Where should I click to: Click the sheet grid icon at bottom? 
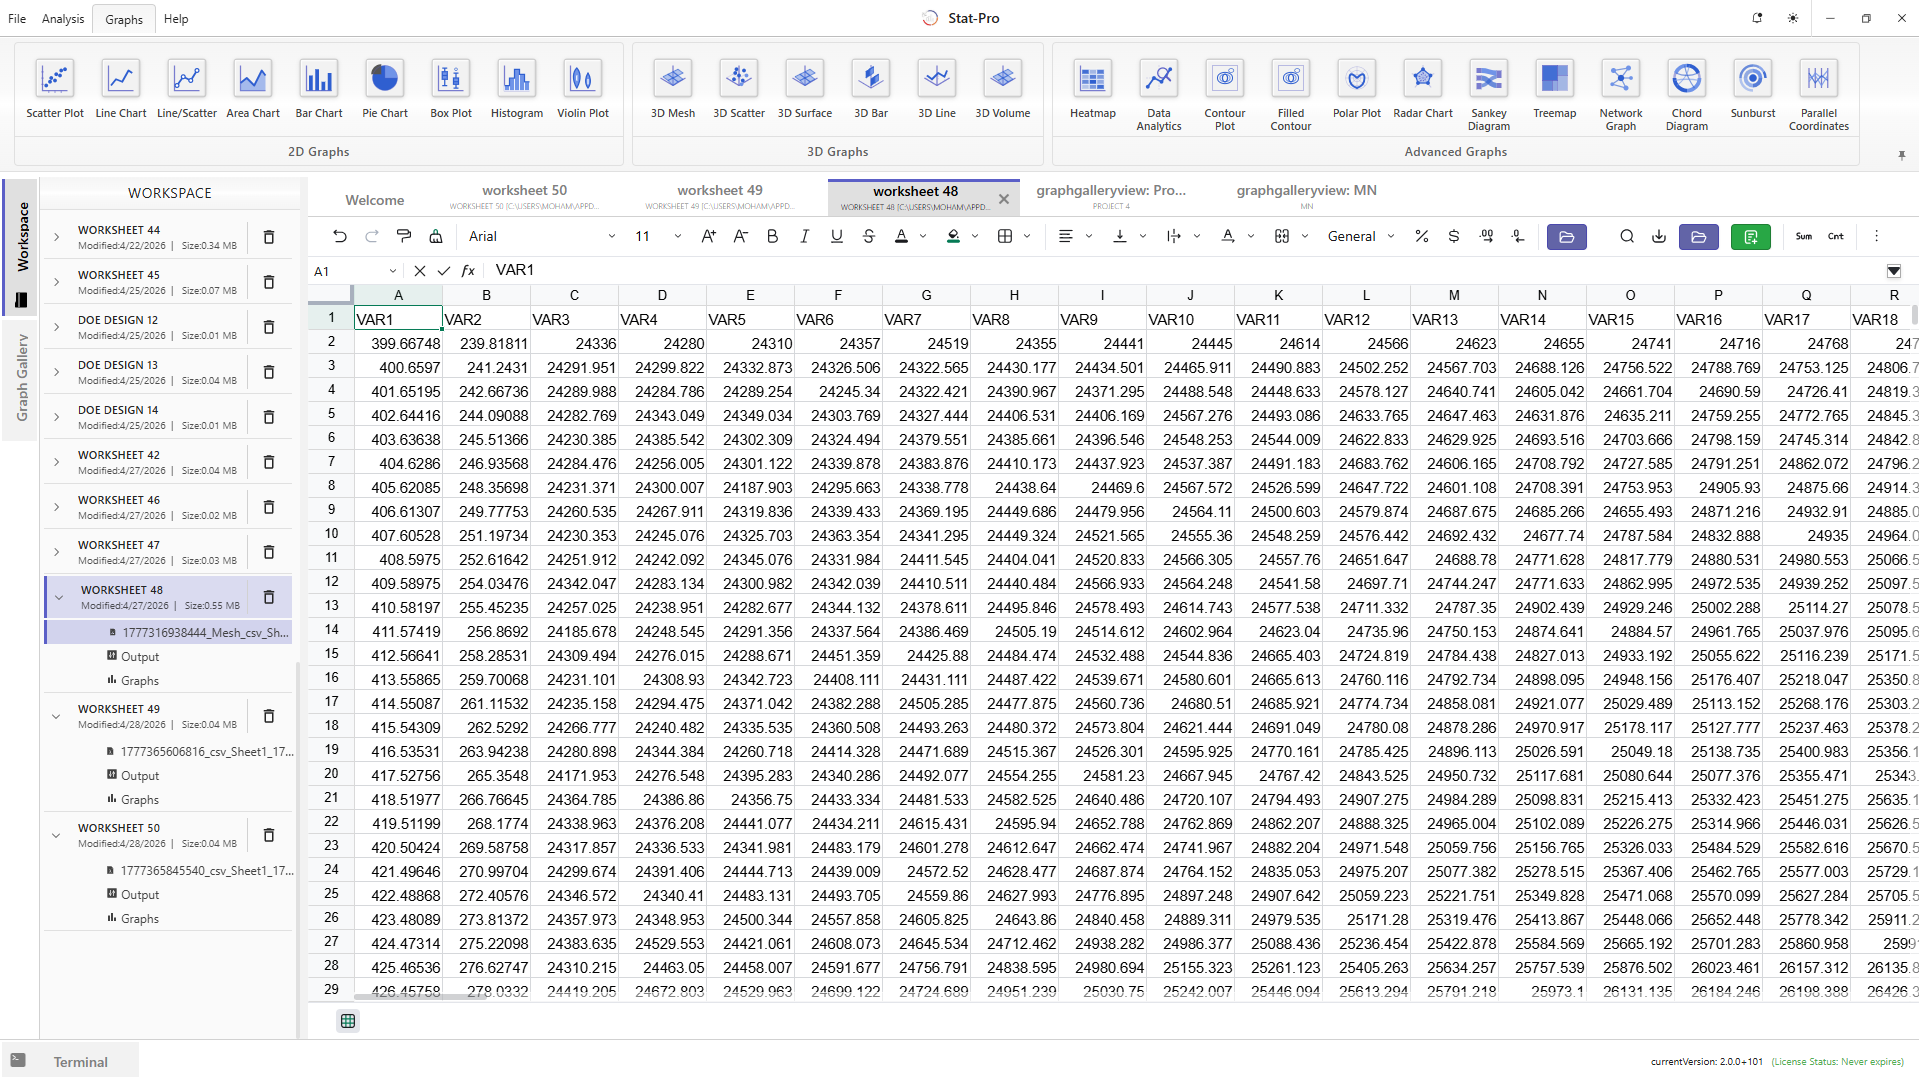[x=347, y=1021]
